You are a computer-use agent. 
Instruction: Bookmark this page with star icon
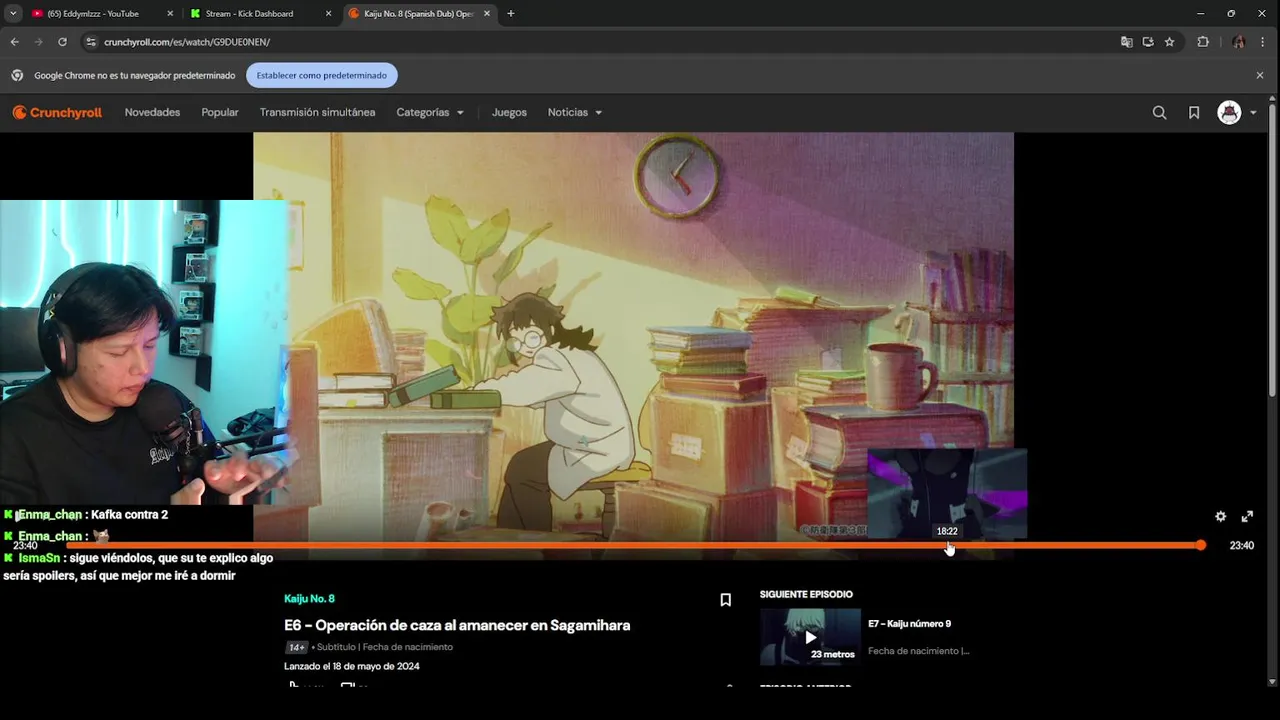click(1169, 42)
